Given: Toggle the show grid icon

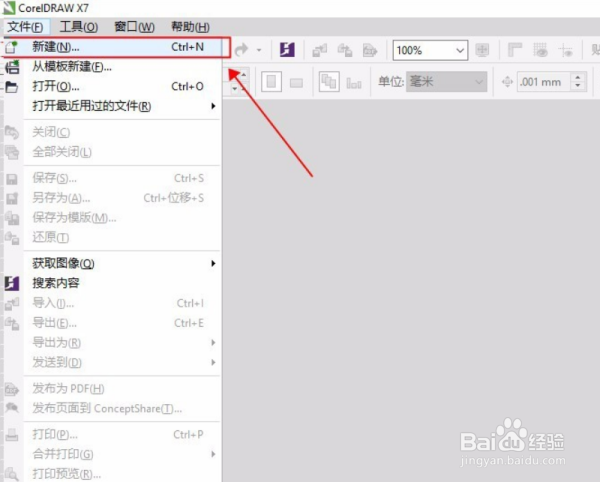Looking at the screenshot, I should point(541,50).
